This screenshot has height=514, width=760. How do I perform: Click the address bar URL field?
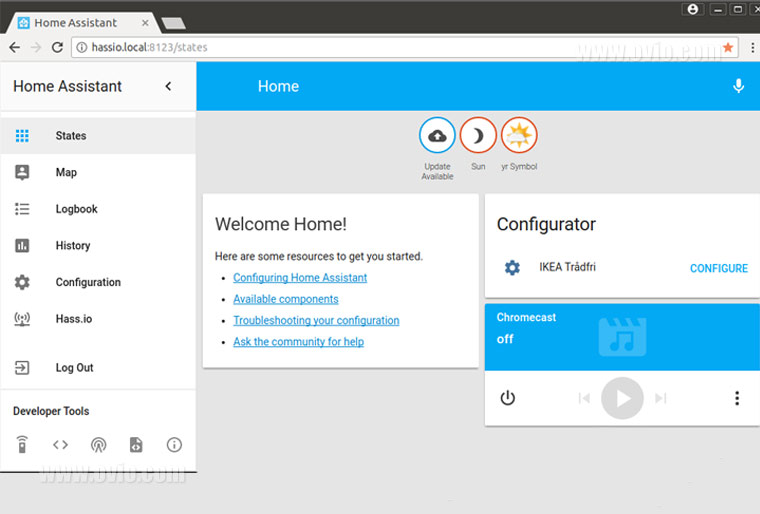(x=405, y=48)
